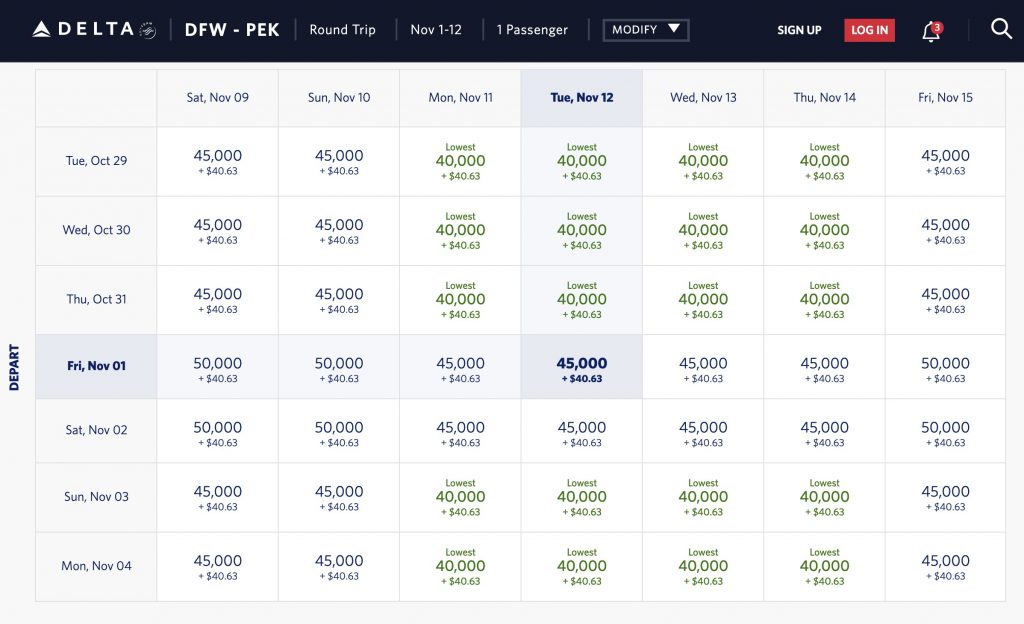1024x624 pixels.
Task: Select Nov 04 to Nov 15 45,000 fare
Action: click(945, 566)
